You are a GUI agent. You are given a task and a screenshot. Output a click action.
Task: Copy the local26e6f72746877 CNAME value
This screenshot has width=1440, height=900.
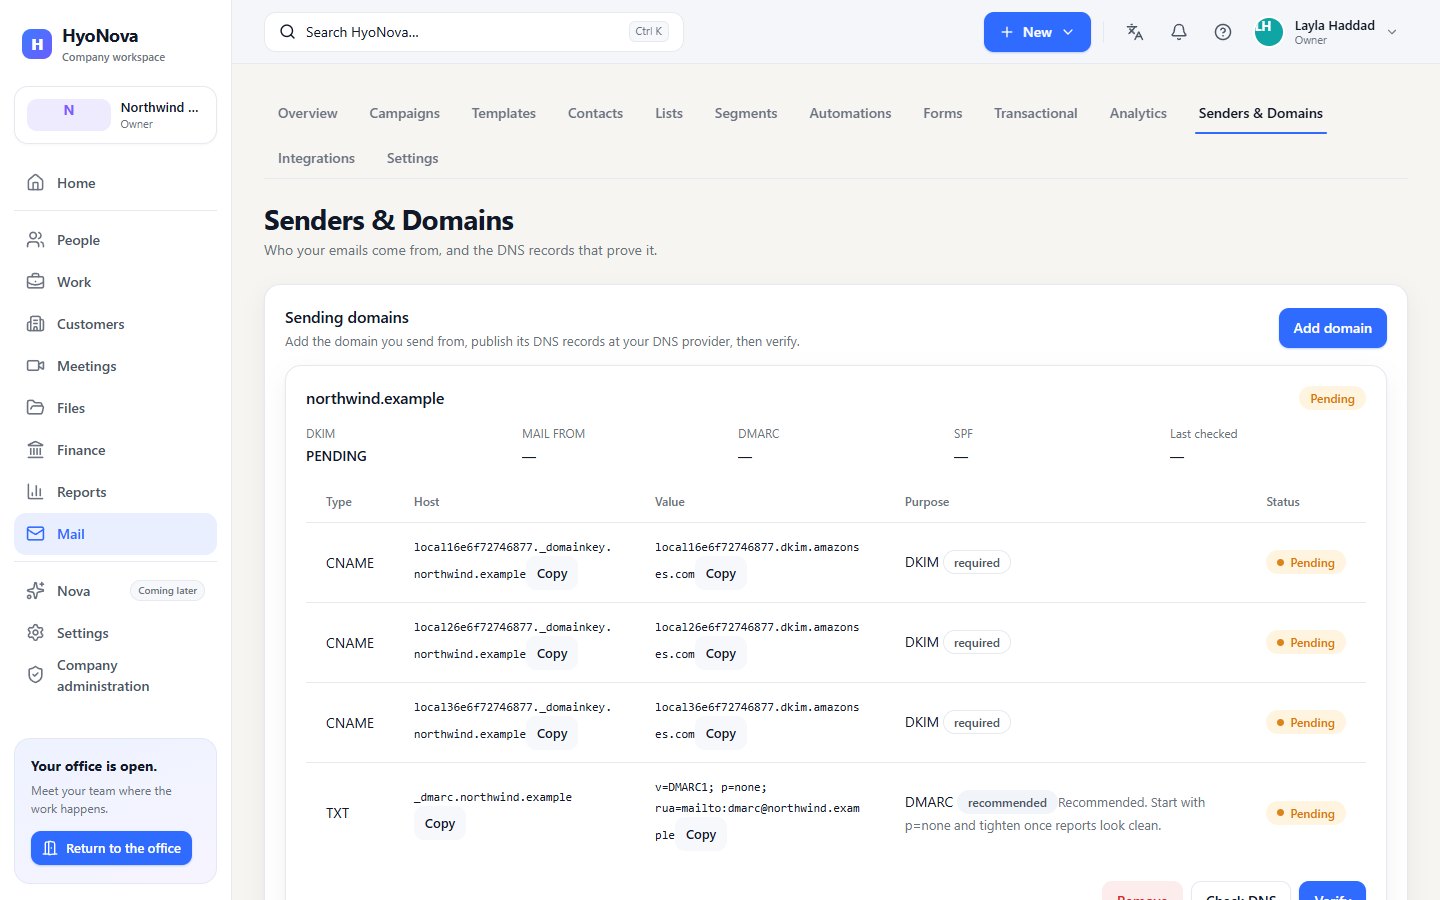tap(721, 654)
